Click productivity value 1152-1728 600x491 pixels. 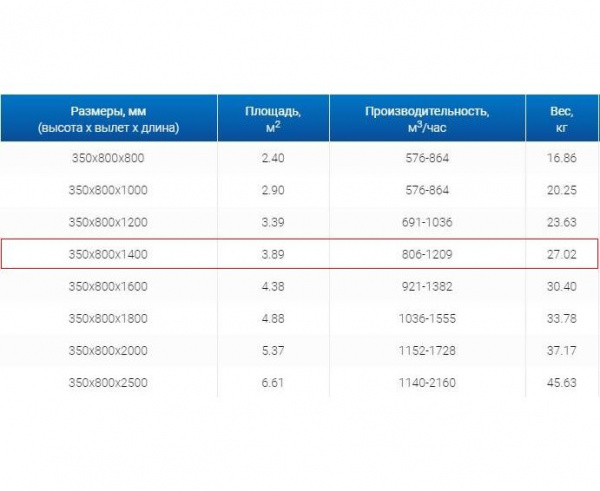click(x=427, y=351)
